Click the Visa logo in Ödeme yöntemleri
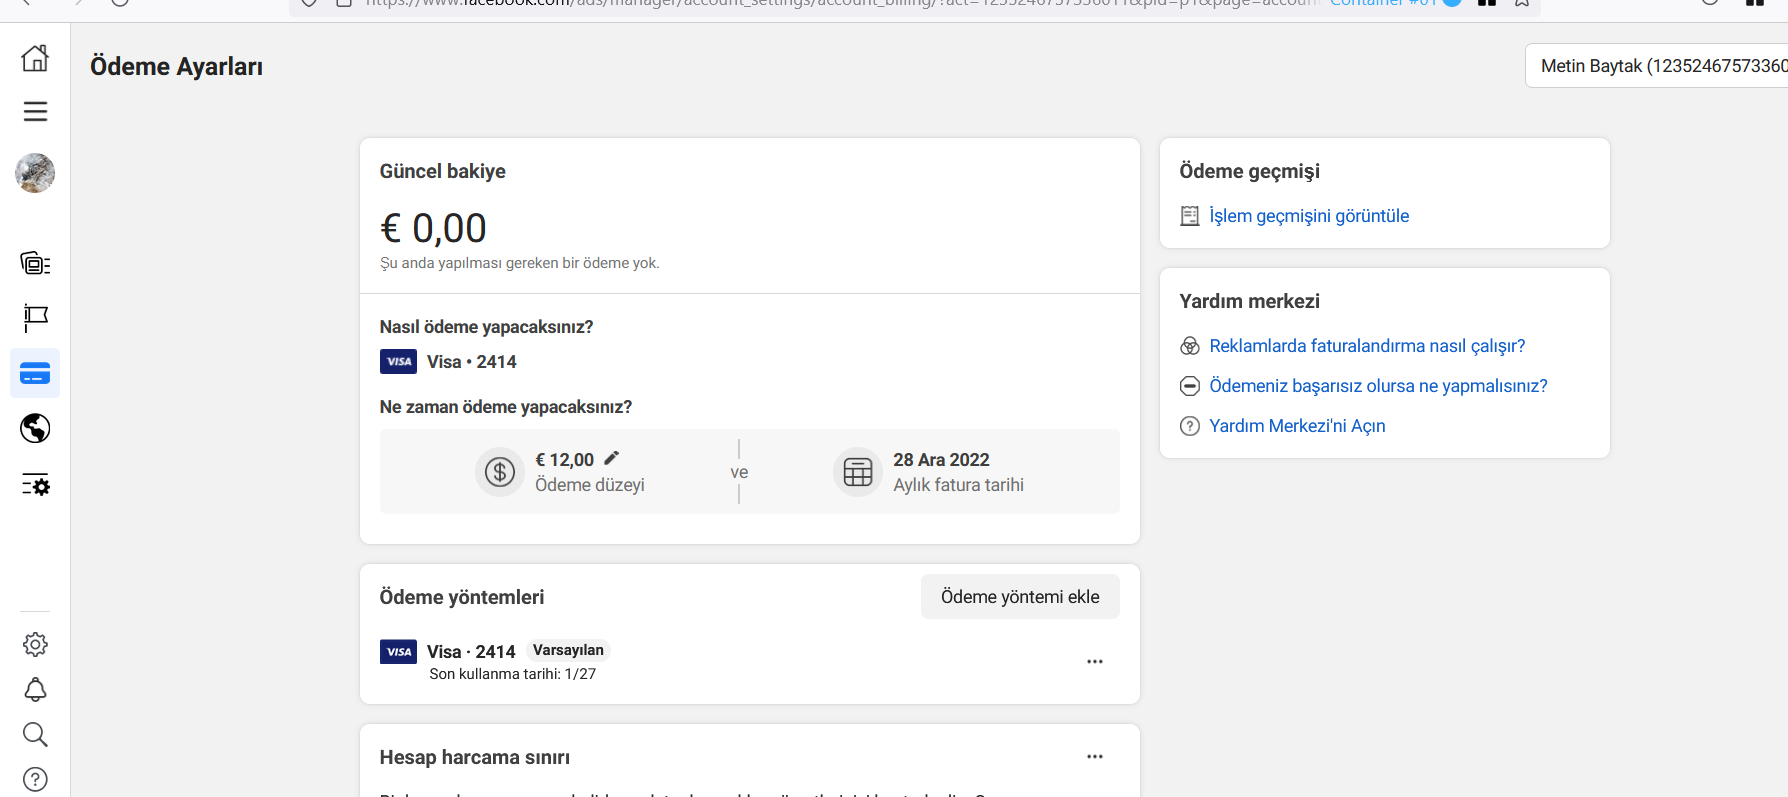 click(398, 651)
